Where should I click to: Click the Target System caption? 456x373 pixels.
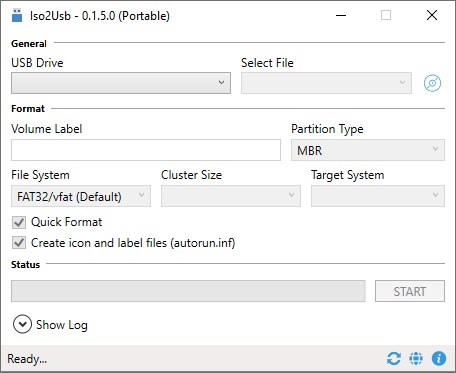(x=347, y=175)
